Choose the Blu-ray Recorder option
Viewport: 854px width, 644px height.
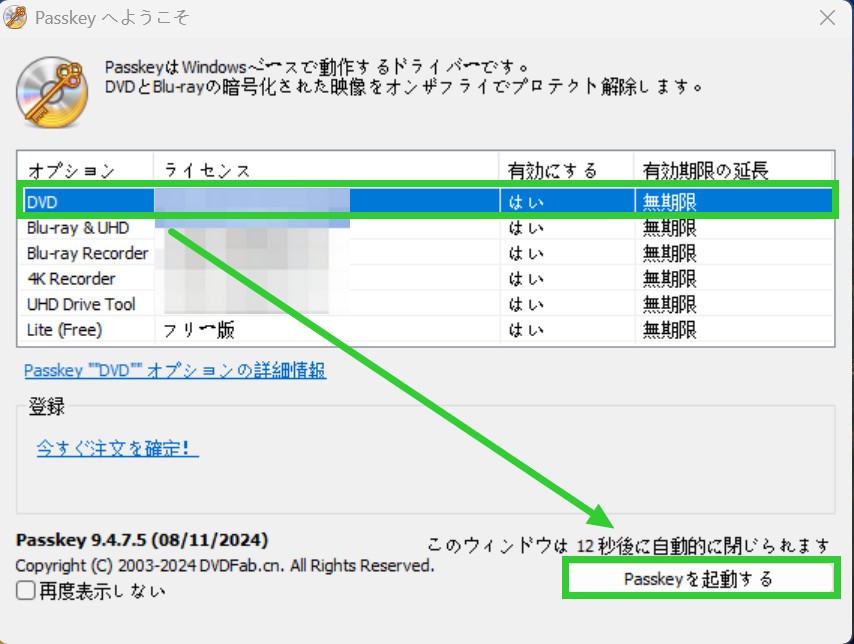(87, 253)
